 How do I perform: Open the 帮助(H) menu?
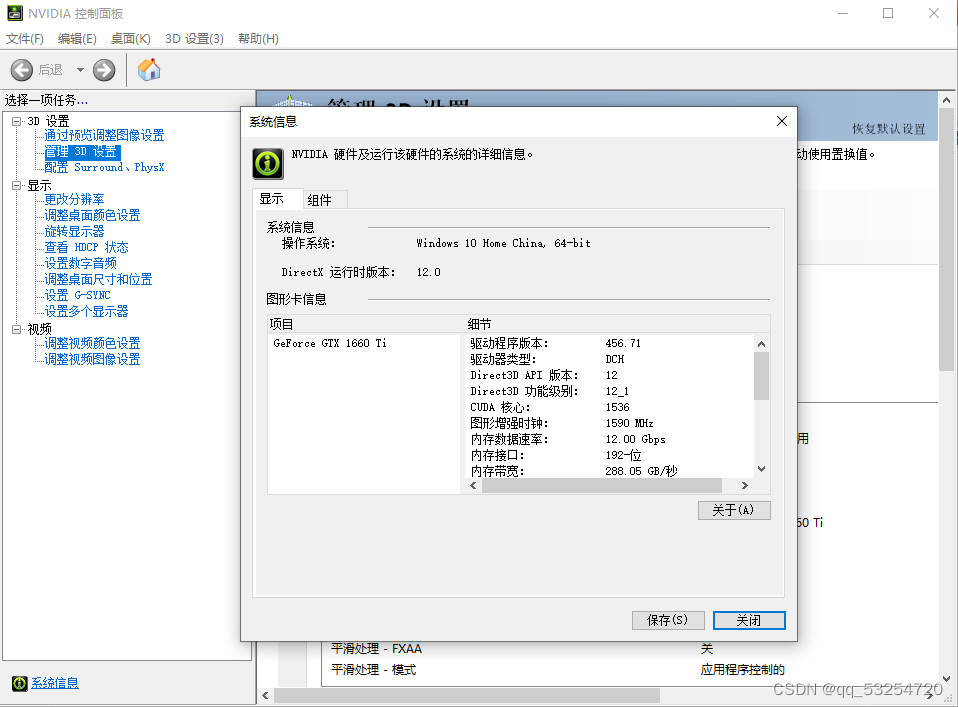click(x=258, y=38)
